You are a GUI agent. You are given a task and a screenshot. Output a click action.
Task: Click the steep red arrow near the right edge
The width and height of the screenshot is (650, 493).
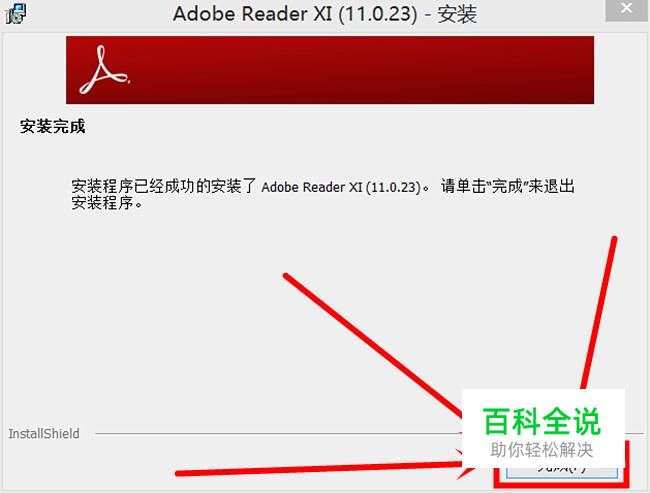pyautogui.click(x=599, y=313)
